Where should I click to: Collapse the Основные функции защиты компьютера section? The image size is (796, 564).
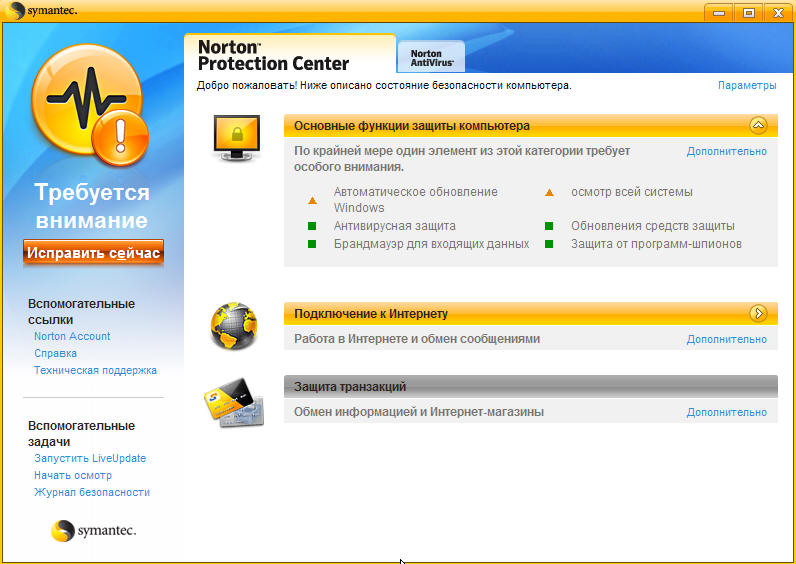(758, 125)
